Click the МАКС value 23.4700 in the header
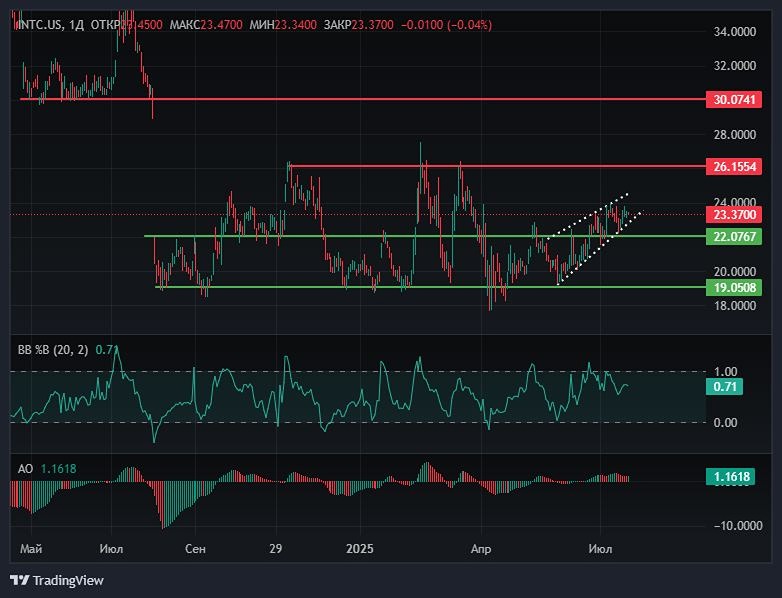Viewport: 782px width, 598px height. point(221,24)
